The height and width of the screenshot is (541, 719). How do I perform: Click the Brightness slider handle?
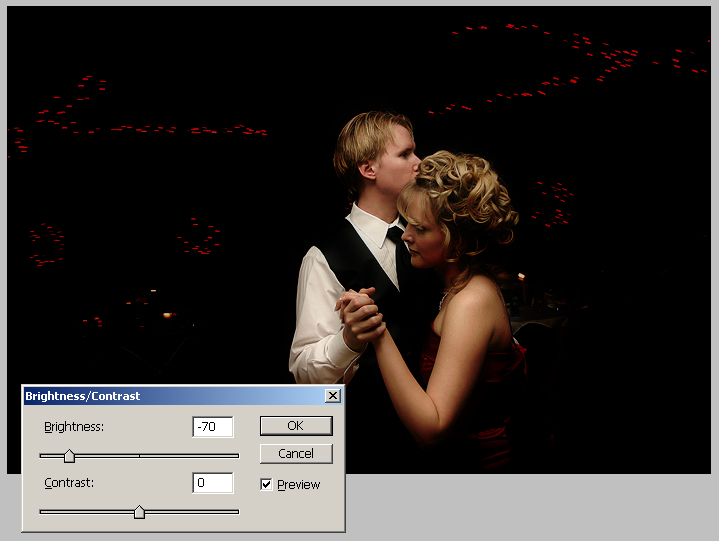[x=69, y=456]
